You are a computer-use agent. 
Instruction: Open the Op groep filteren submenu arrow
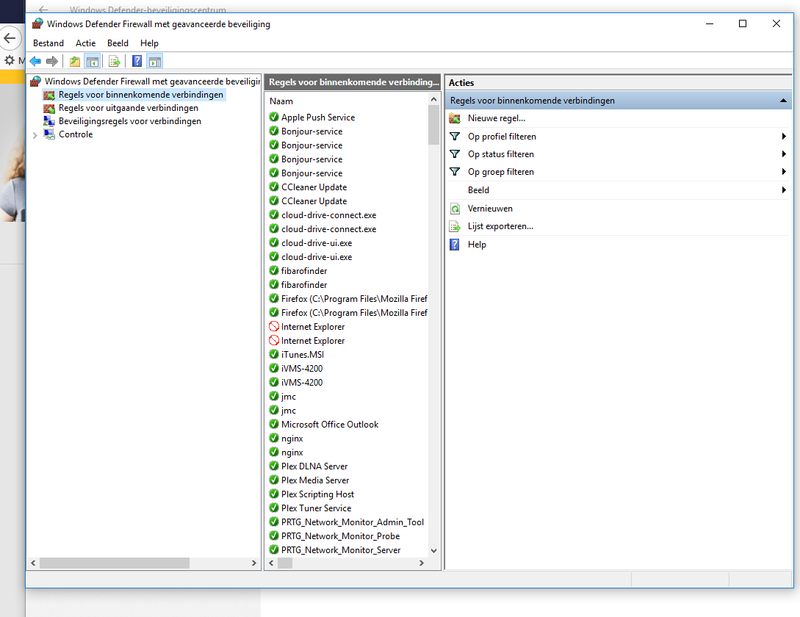tap(783, 171)
